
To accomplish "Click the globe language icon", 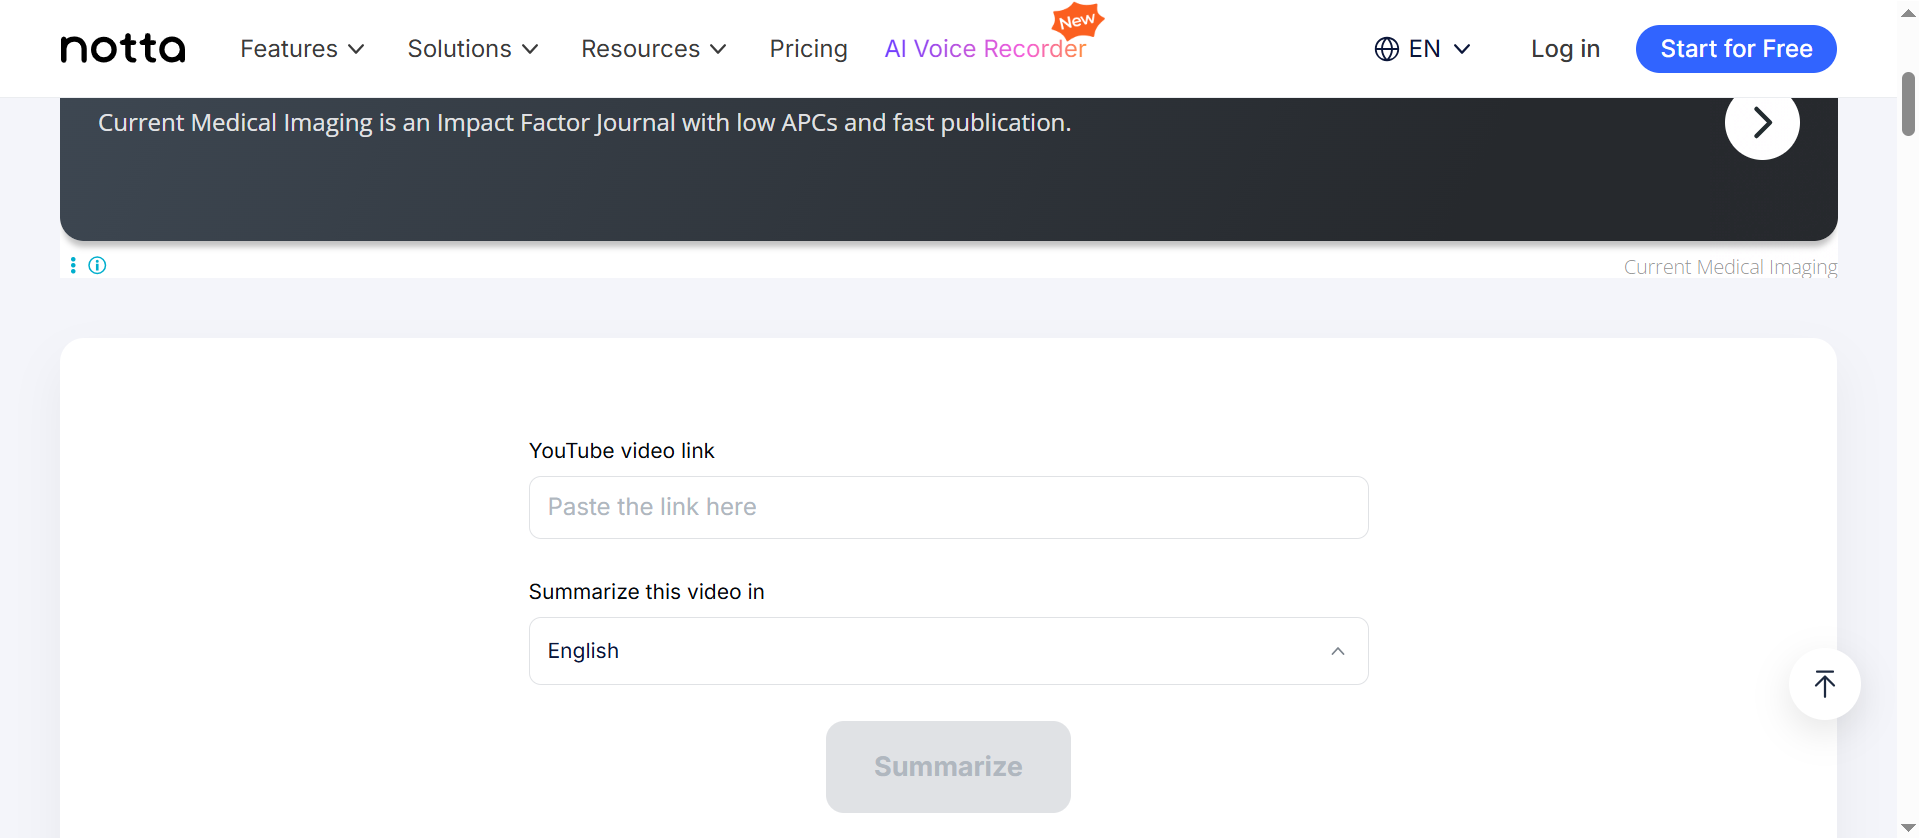I will click(1387, 49).
